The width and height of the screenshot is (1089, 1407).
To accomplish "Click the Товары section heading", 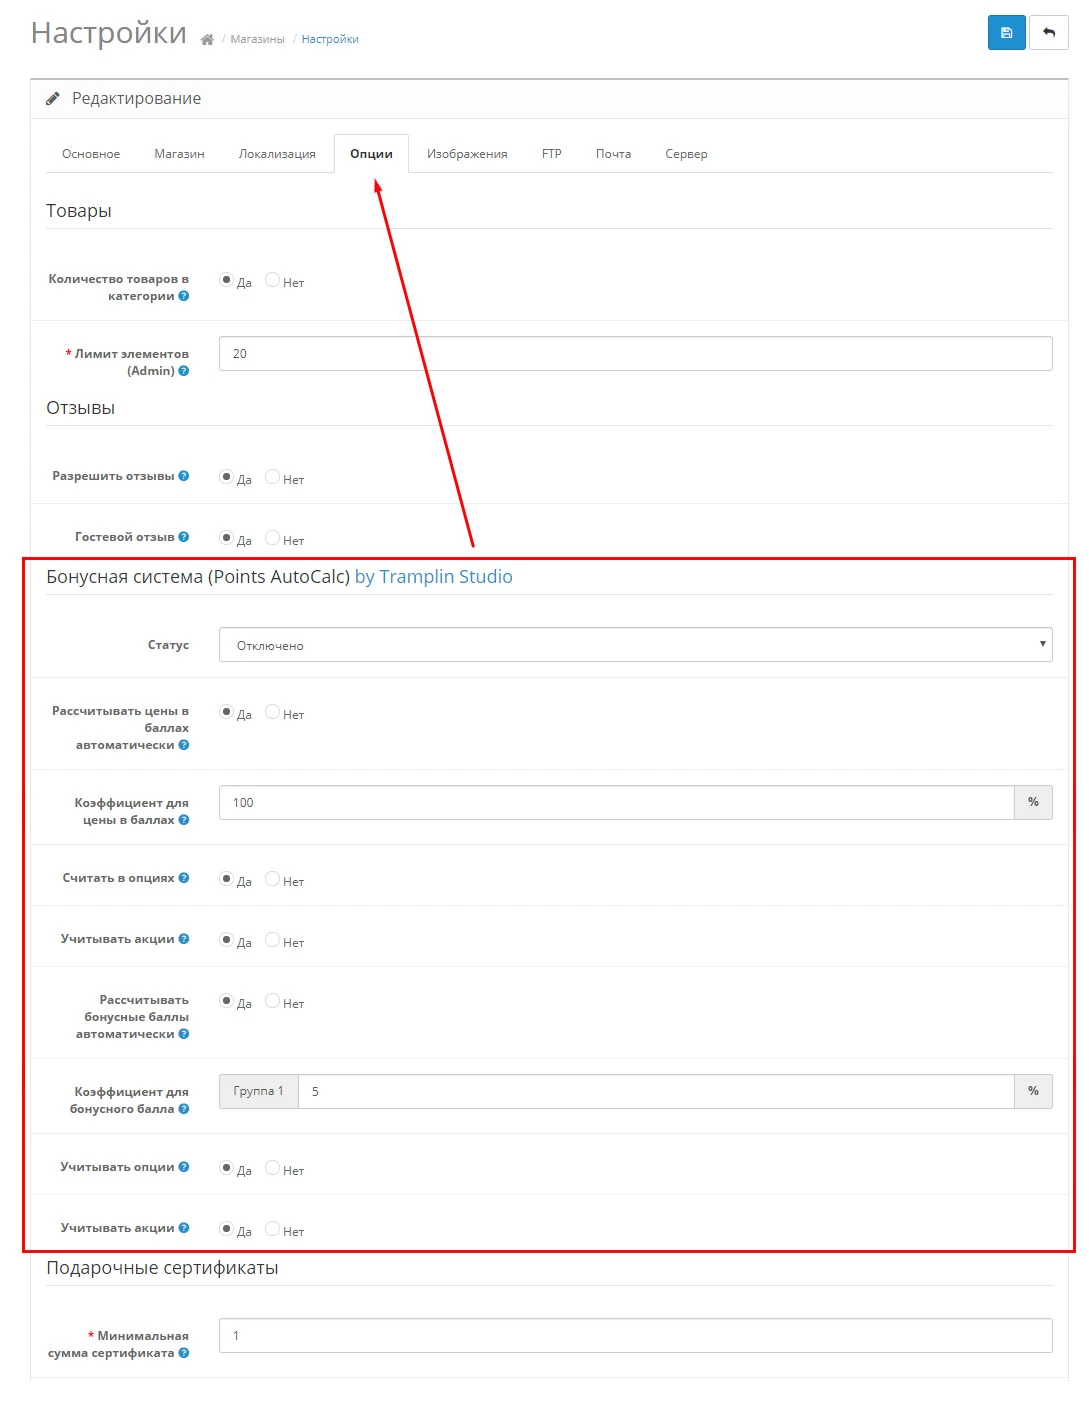I will pos(79,211).
